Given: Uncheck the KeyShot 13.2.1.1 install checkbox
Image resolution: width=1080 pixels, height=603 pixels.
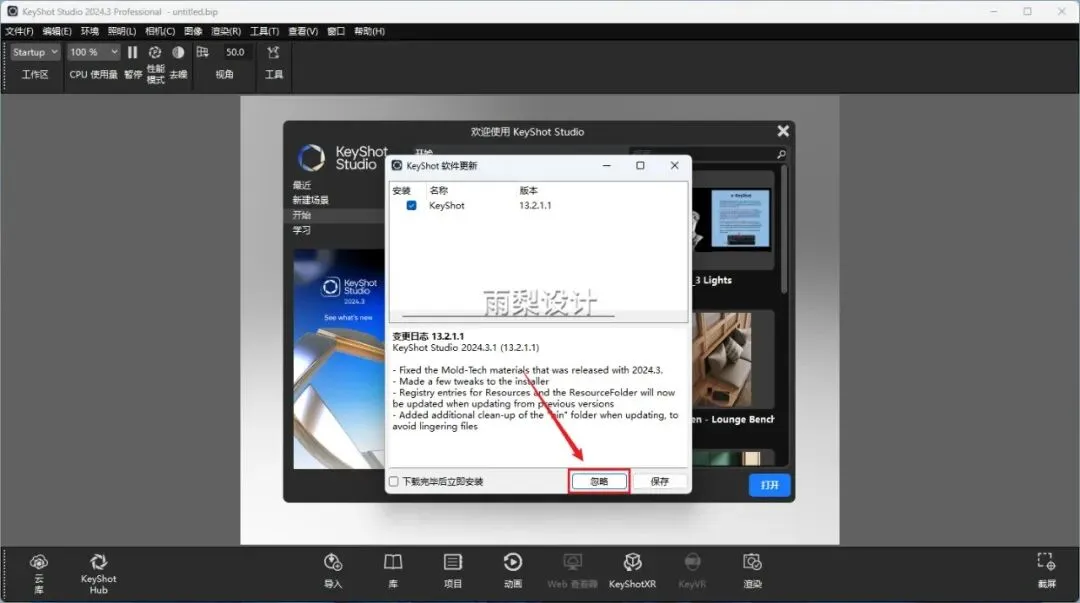Looking at the screenshot, I should (x=411, y=205).
